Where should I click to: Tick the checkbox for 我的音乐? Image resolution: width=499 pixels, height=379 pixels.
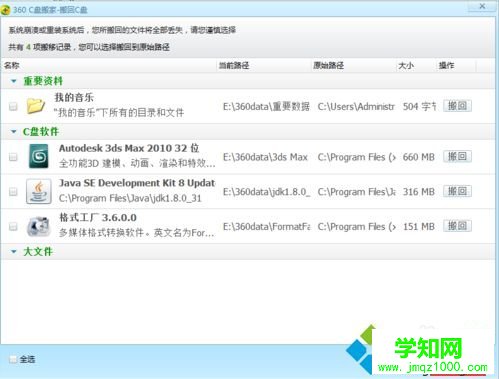point(13,107)
